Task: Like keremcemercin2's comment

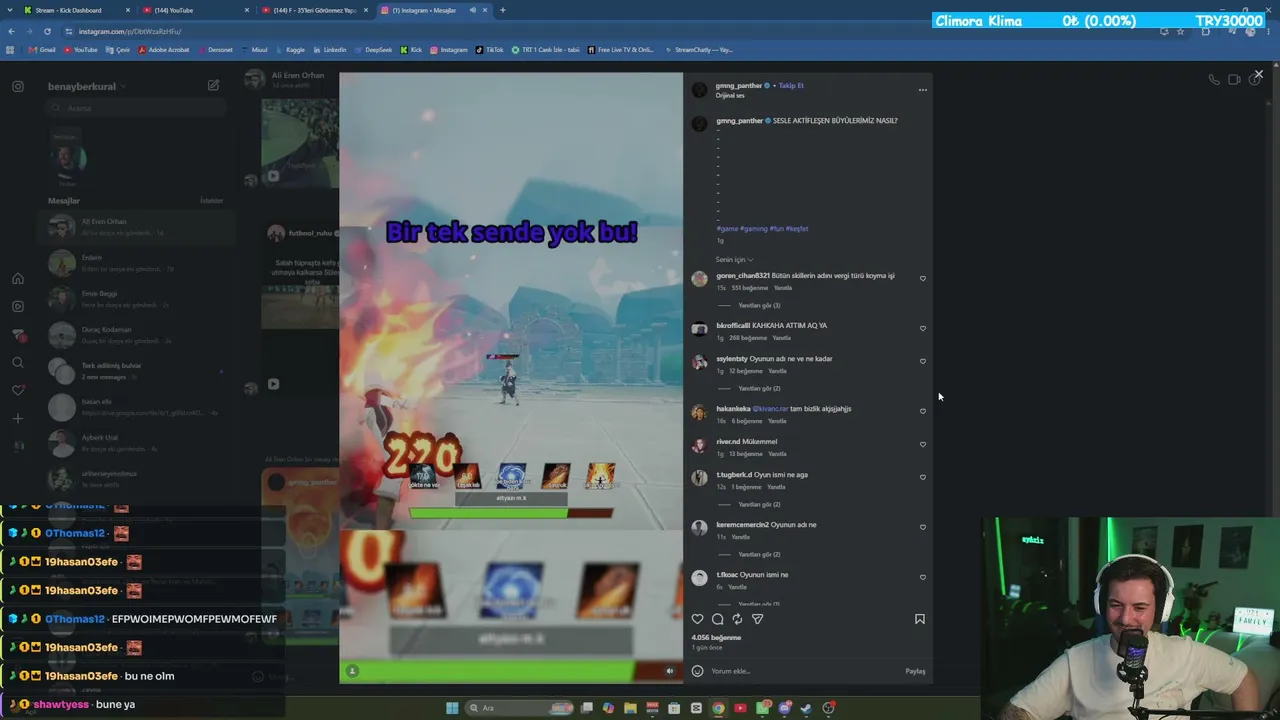Action: (x=923, y=527)
